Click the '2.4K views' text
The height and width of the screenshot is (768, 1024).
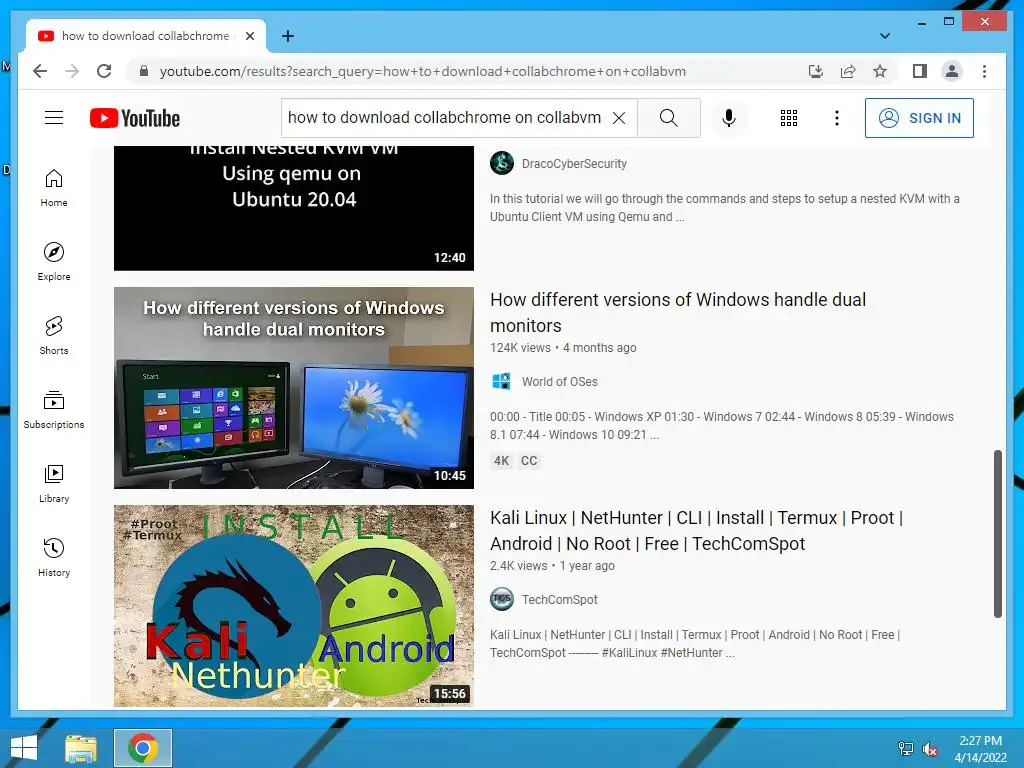coord(519,566)
